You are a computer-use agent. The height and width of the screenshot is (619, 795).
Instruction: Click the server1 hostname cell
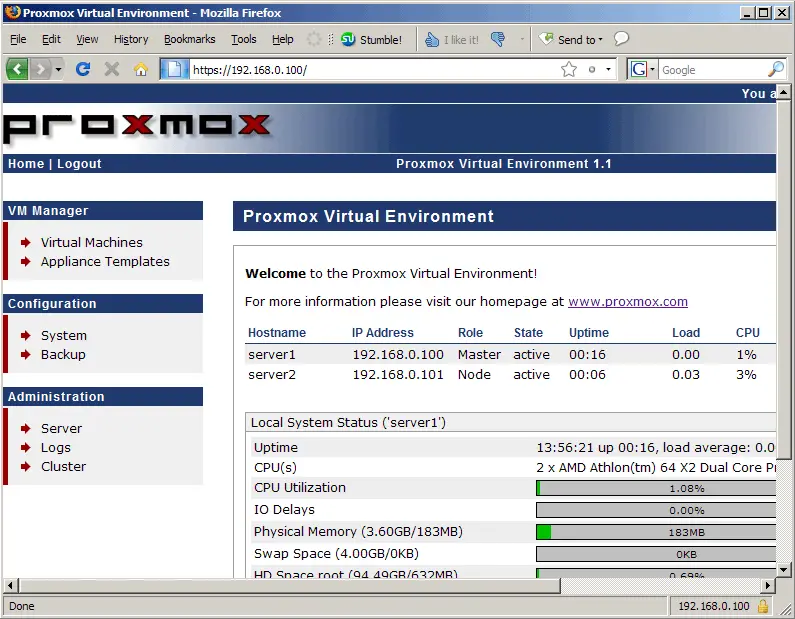coord(272,354)
